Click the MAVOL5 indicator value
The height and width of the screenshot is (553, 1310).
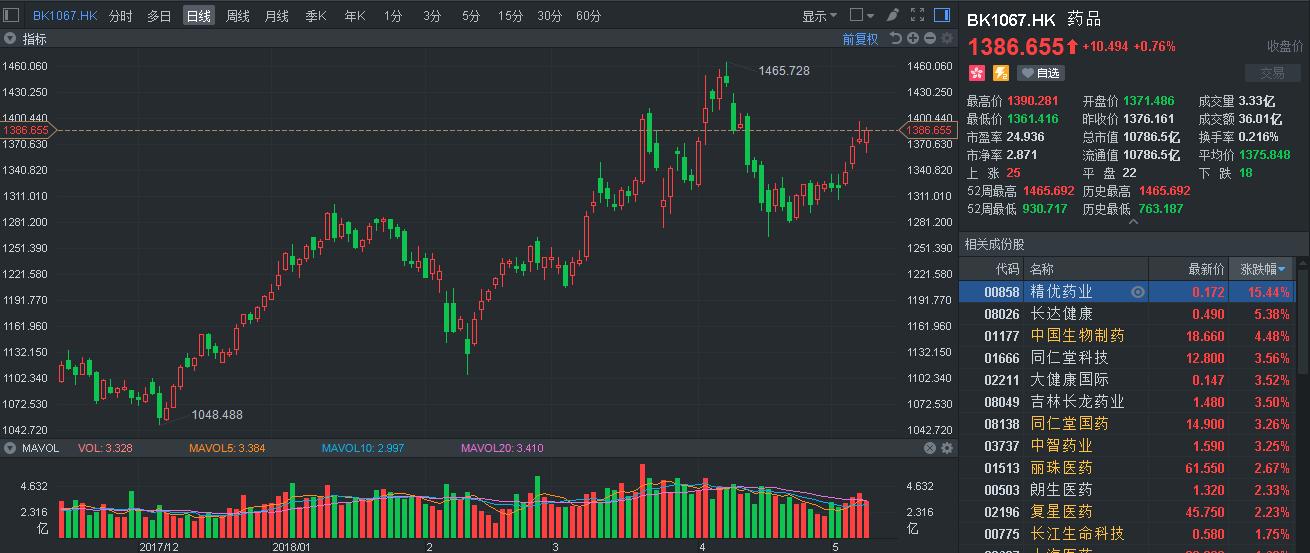[x=227, y=448]
